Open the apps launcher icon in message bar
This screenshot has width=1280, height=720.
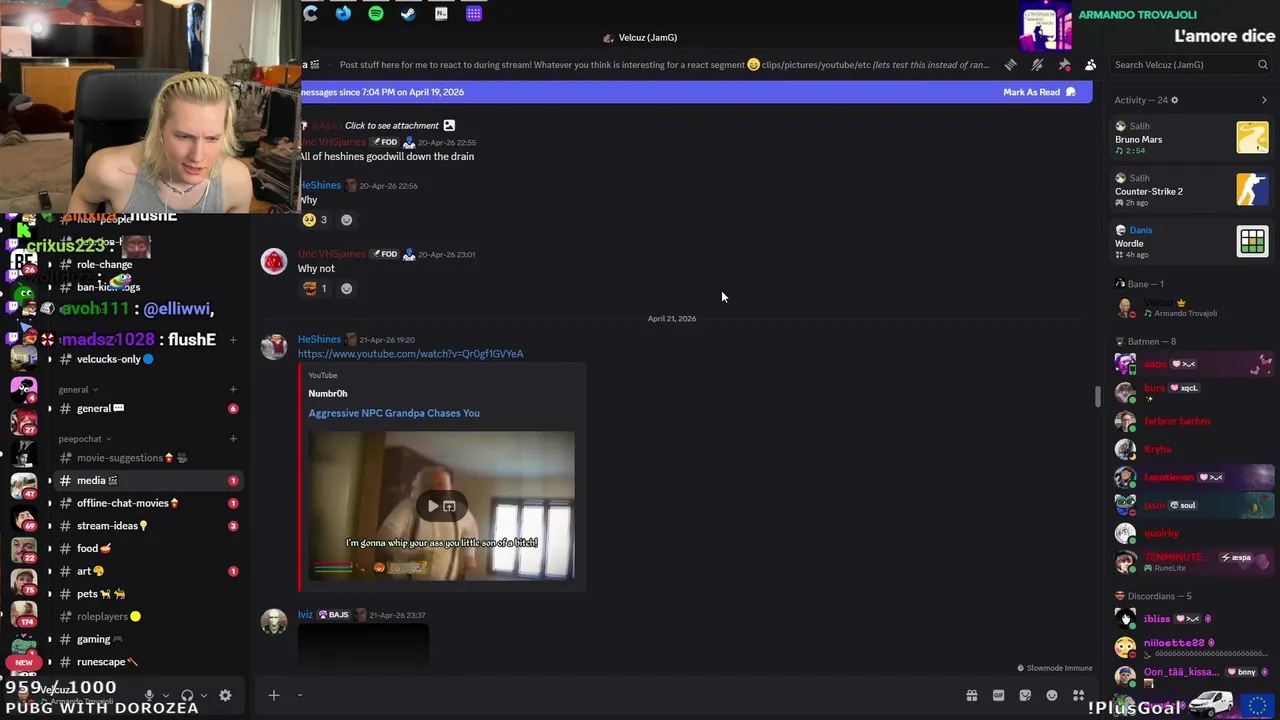tap(1078, 695)
